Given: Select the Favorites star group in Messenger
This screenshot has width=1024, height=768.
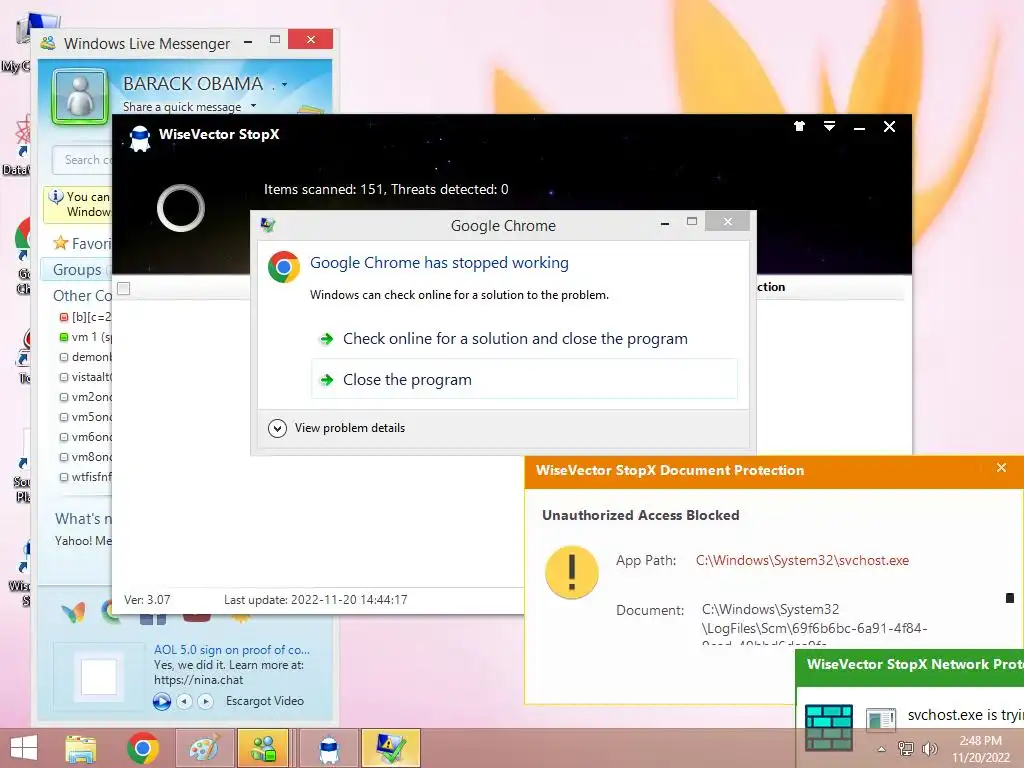Looking at the screenshot, I should (x=83, y=244).
